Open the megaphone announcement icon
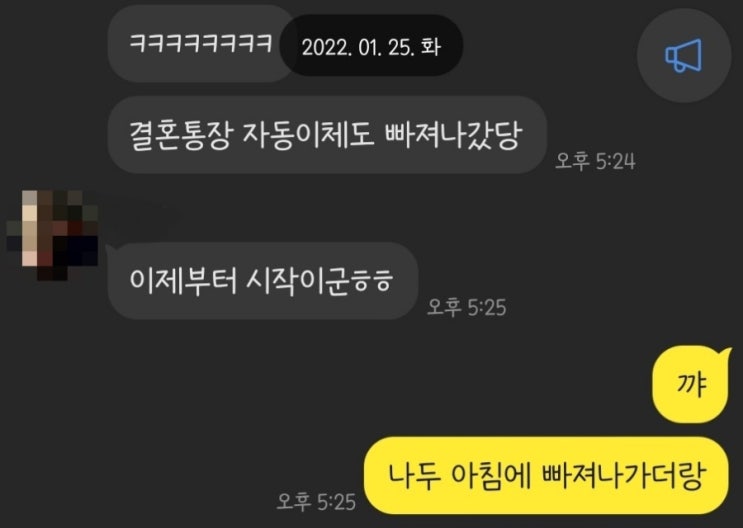Viewport: 743px width, 528px height. (683, 55)
